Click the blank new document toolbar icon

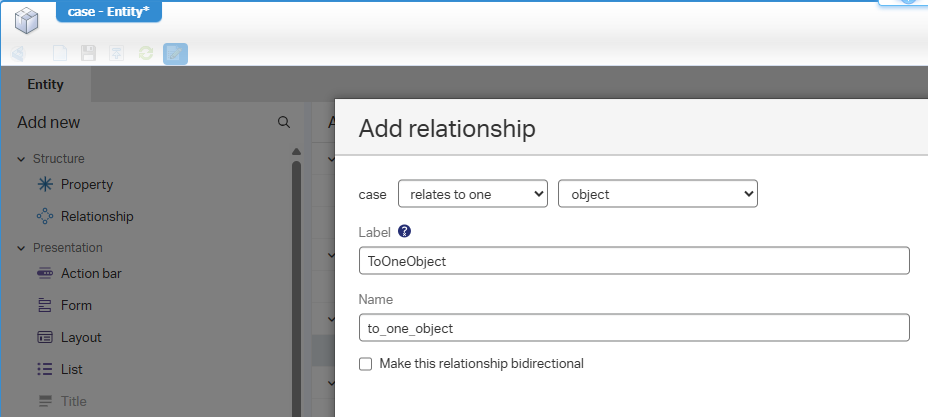[x=60, y=54]
